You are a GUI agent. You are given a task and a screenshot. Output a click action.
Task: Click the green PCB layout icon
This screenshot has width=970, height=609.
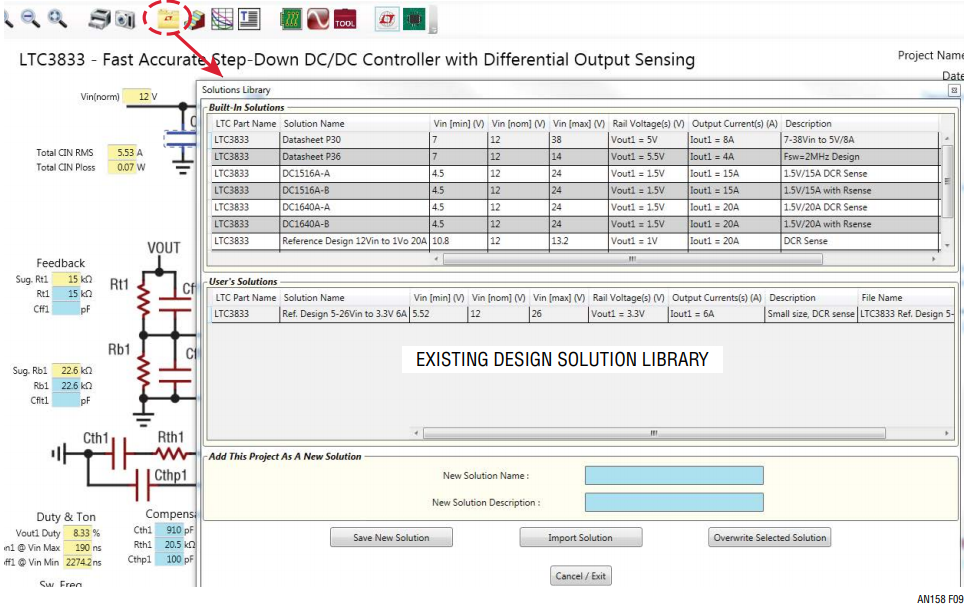click(290, 19)
